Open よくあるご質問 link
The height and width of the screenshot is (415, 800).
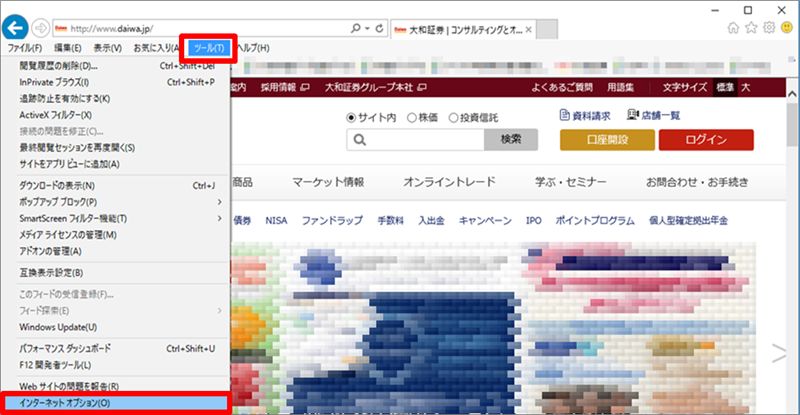562,87
